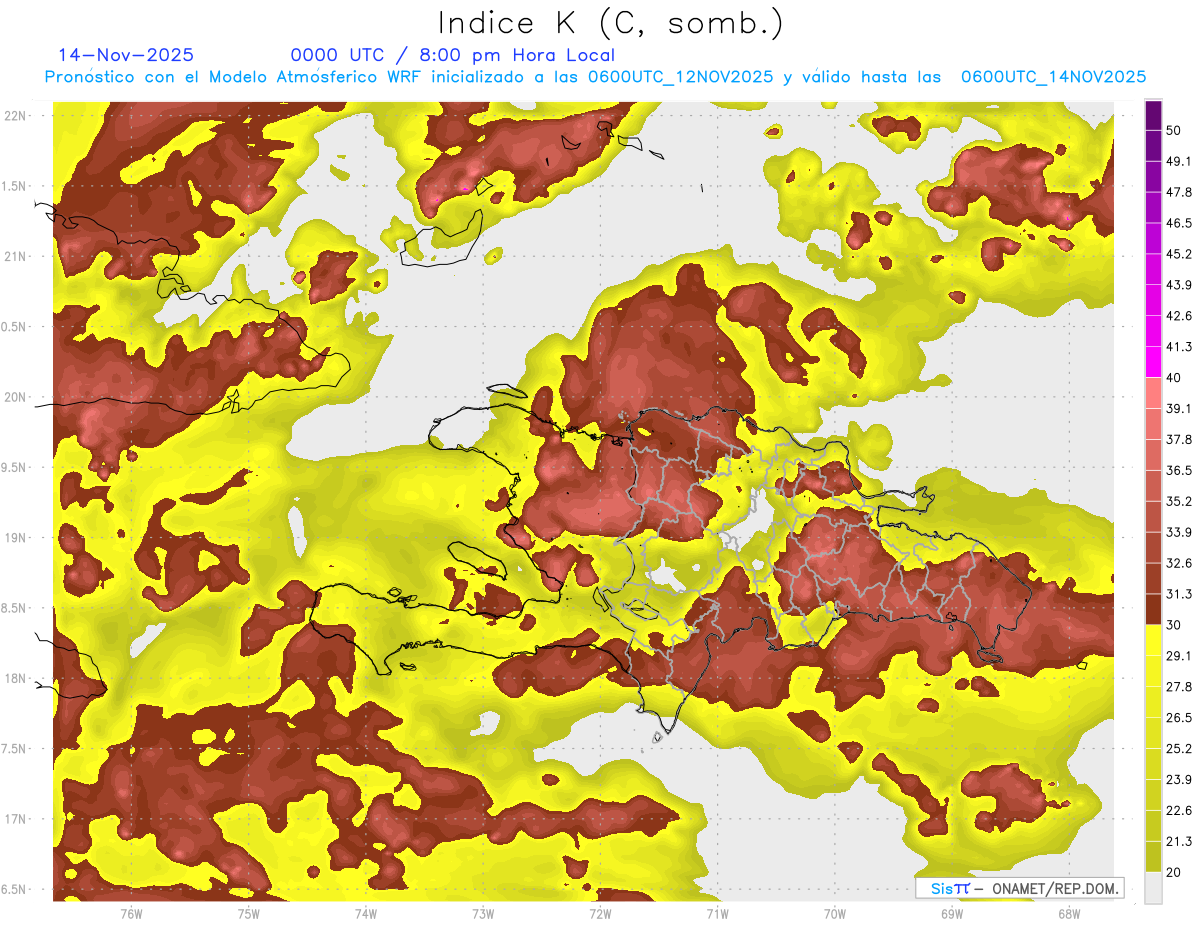1200x927 pixels.
Task: Click the '50' color bar label
Action: coord(1174,130)
